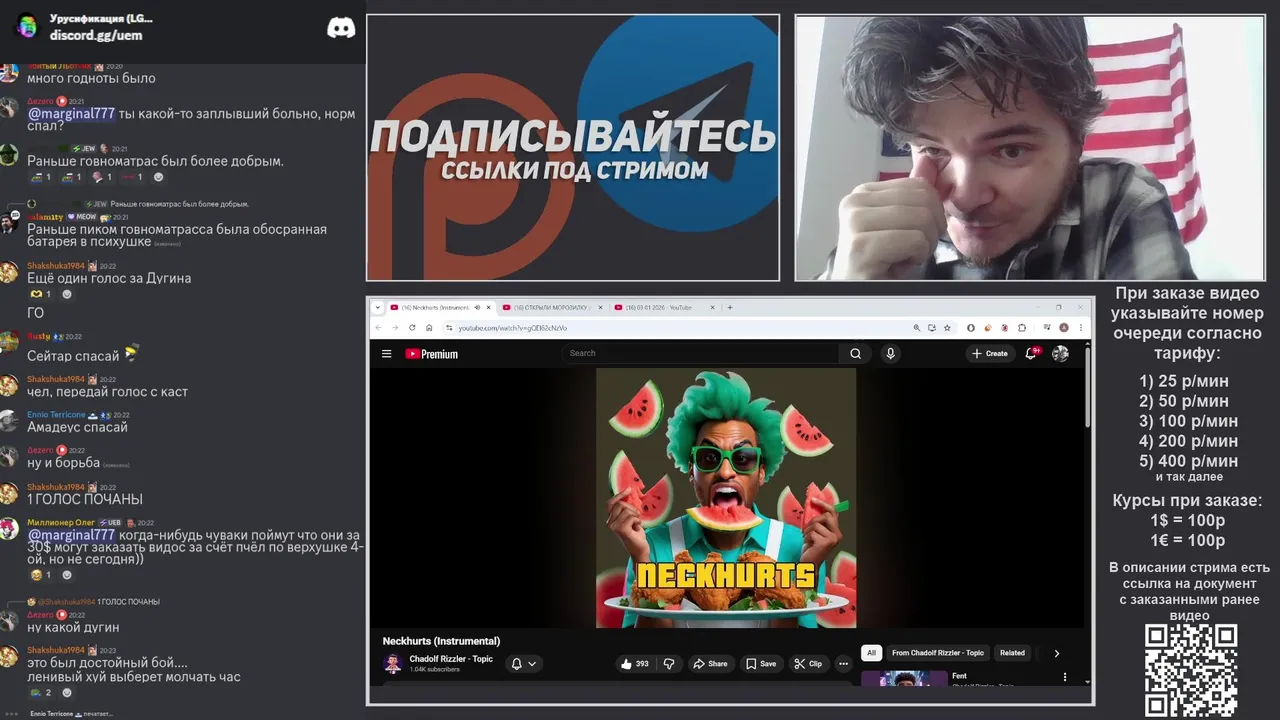
Task: Click reaction under 'это был достойный бой' message
Action: [41, 692]
